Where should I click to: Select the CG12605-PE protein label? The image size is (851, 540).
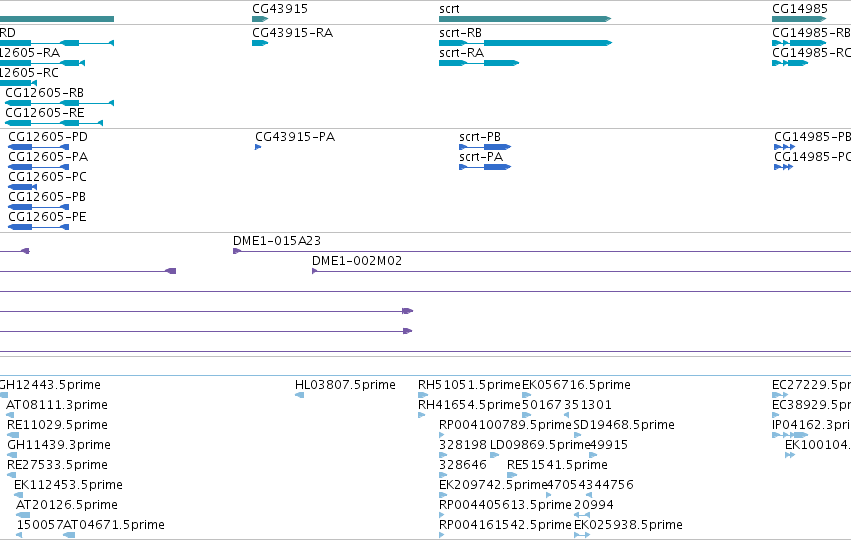(x=47, y=217)
